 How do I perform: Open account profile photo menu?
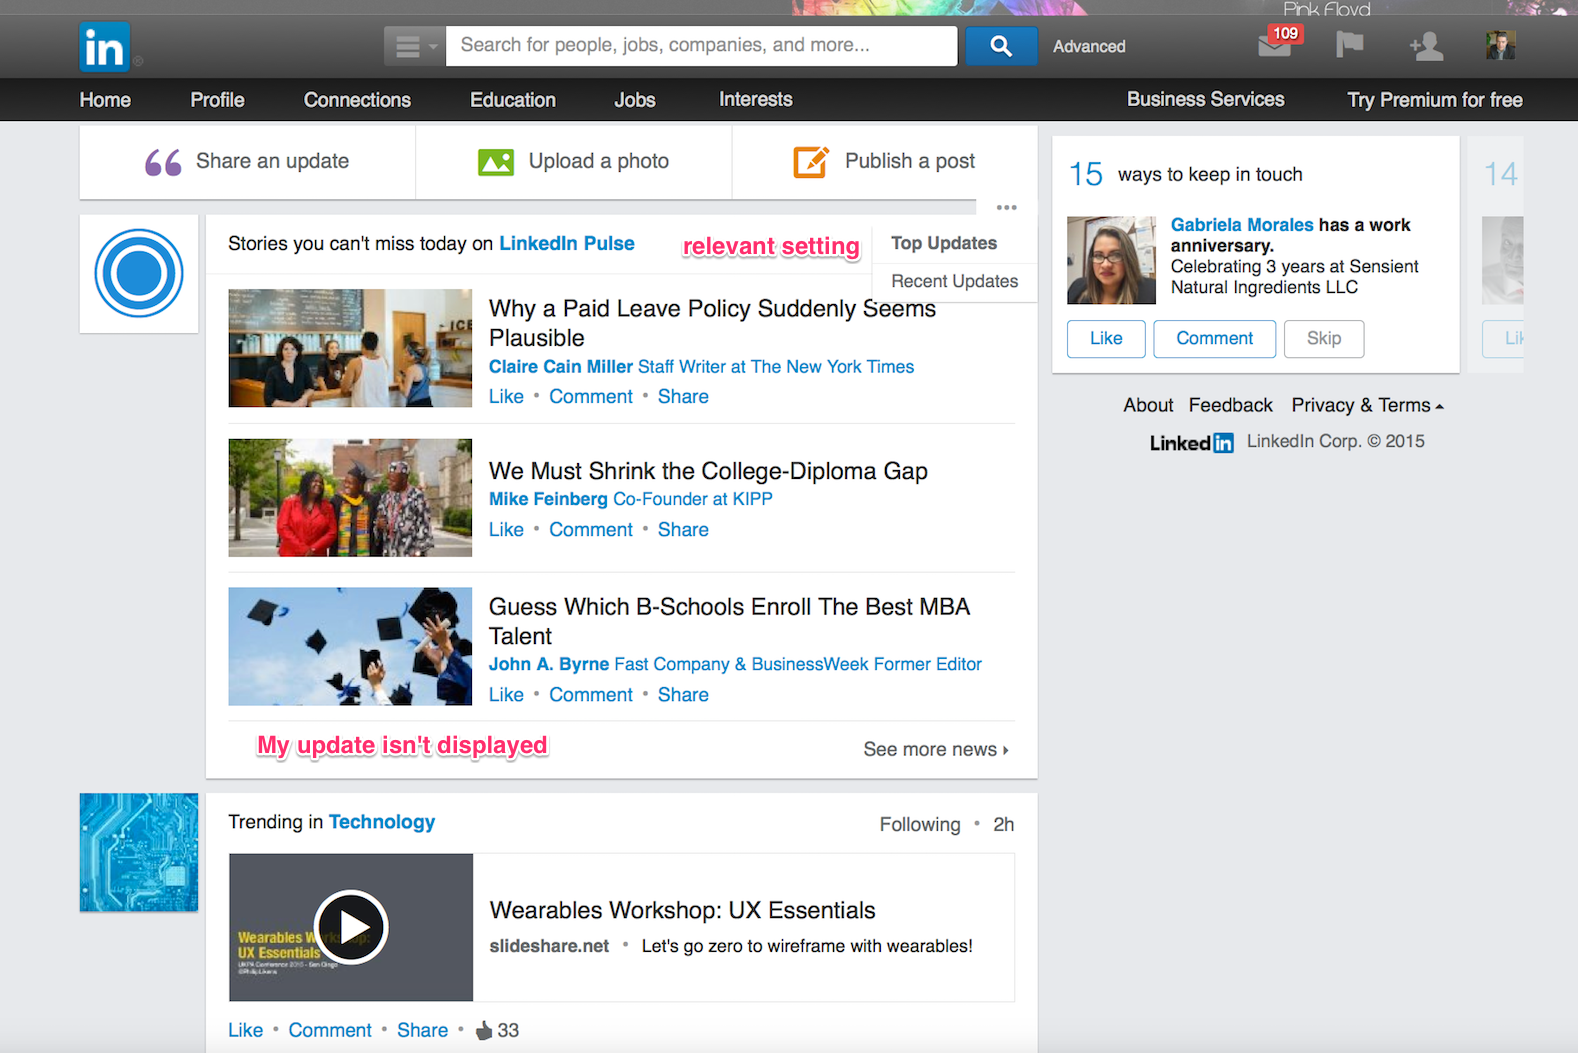pos(1500,45)
